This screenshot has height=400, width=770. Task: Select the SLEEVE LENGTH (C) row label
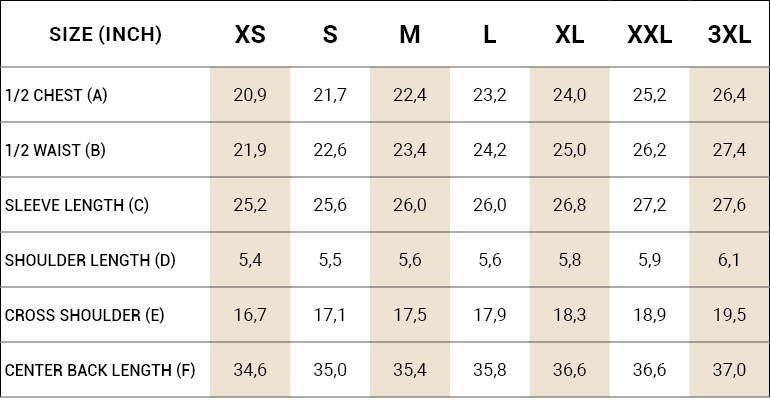(x=77, y=206)
